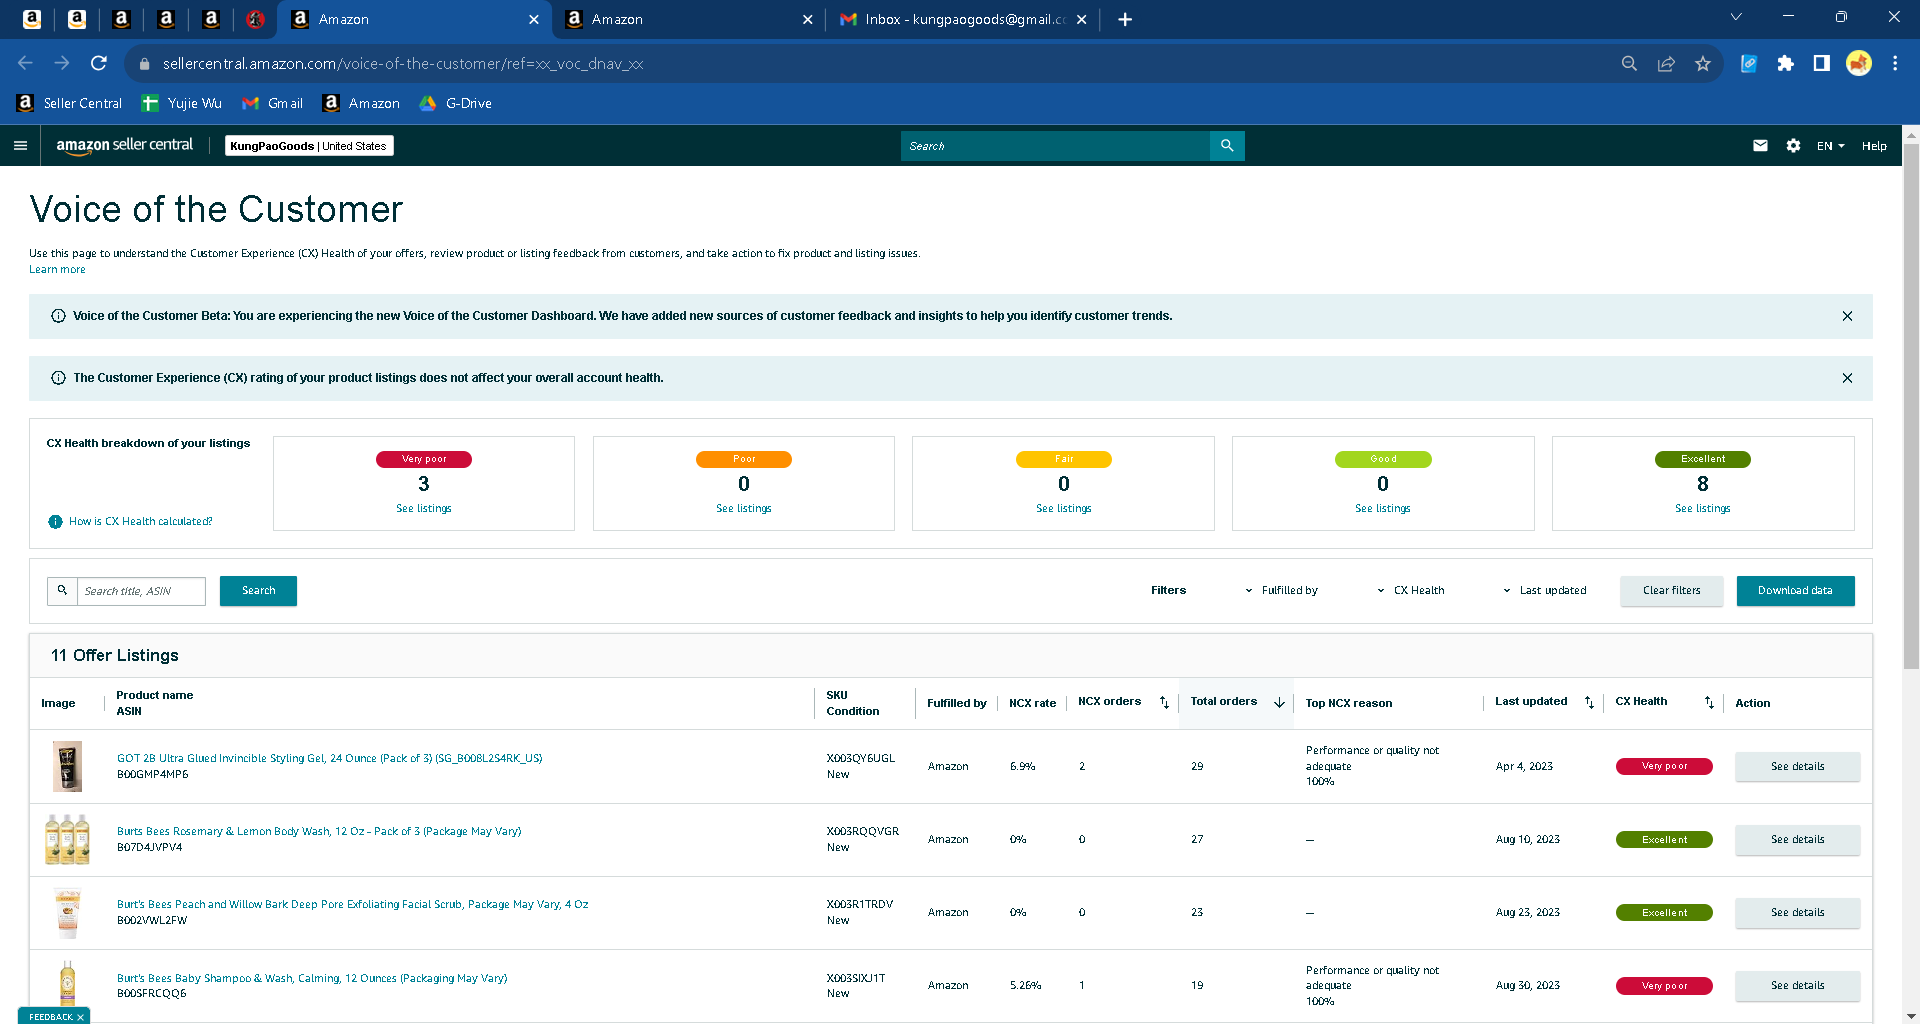See listings under Very poor
The image size is (1920, 1024).
[x=424, y=509]
